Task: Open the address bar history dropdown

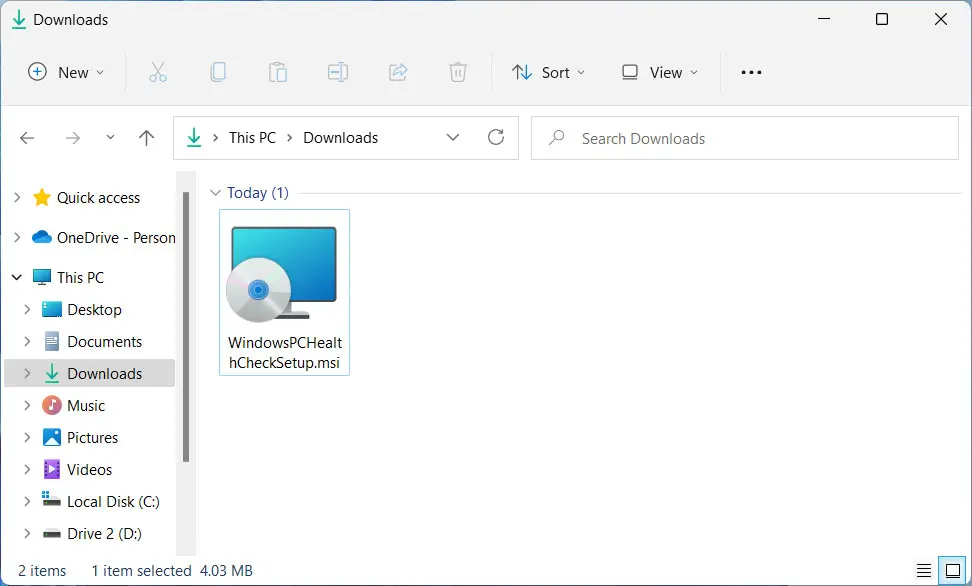Action: click(x=453, y=138)
